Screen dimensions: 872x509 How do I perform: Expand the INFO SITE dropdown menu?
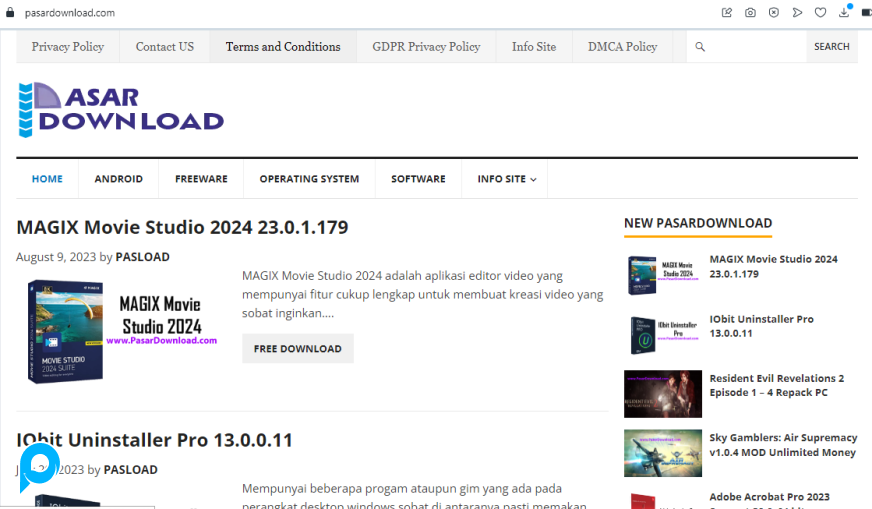tap(506, 179)
